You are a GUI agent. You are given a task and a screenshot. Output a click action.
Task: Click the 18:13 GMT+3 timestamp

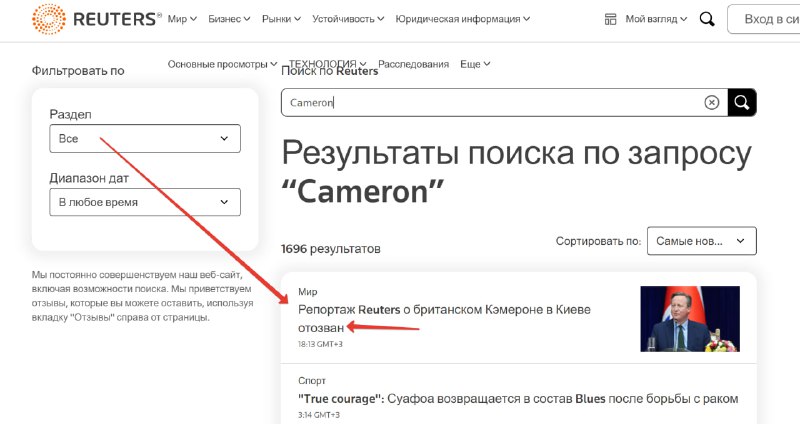pyautogui.click(x=320, y=344)
